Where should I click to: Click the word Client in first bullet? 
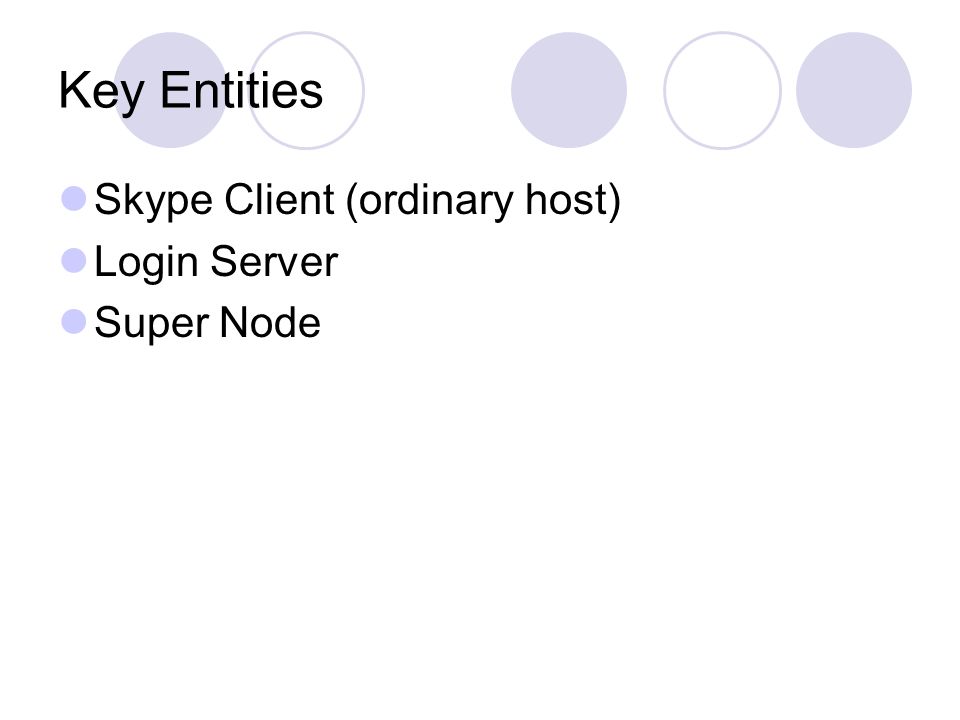[279, 199]
